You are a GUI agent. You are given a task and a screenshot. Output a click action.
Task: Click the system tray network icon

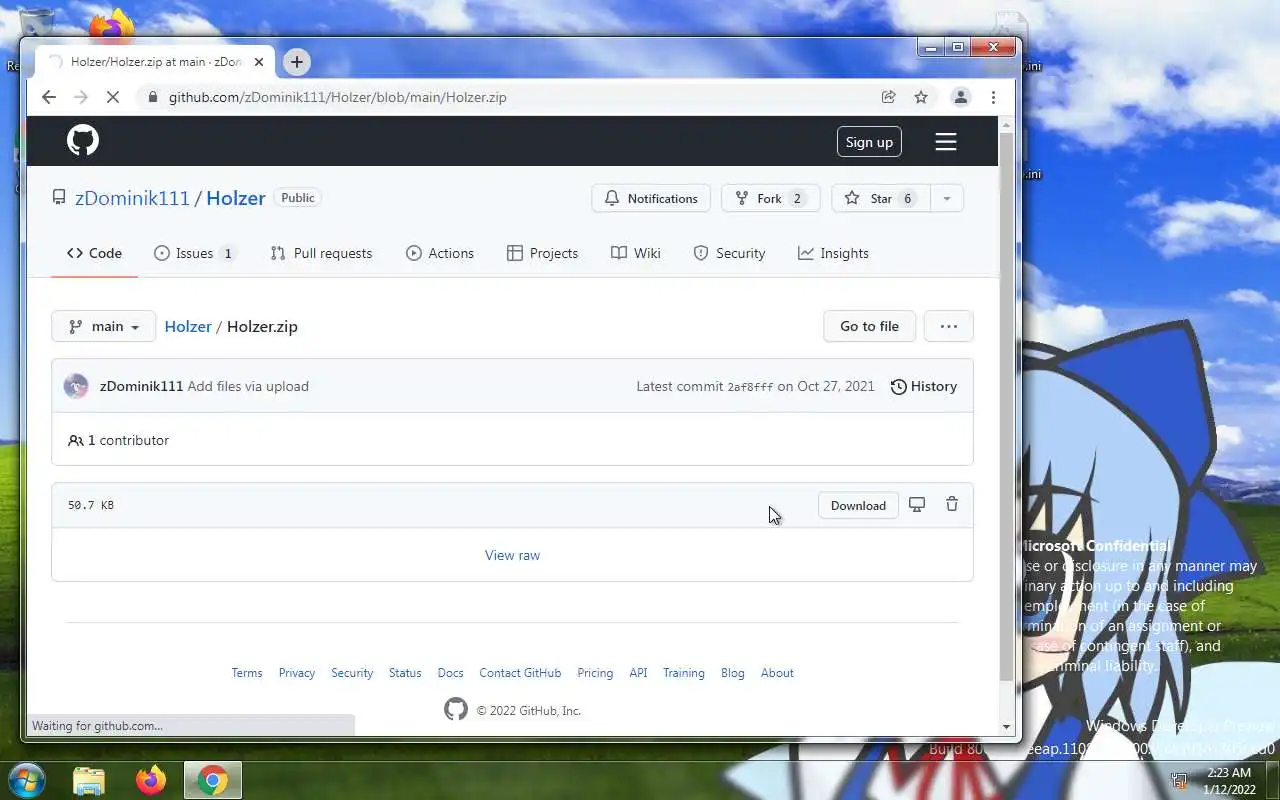[1179, 780]
